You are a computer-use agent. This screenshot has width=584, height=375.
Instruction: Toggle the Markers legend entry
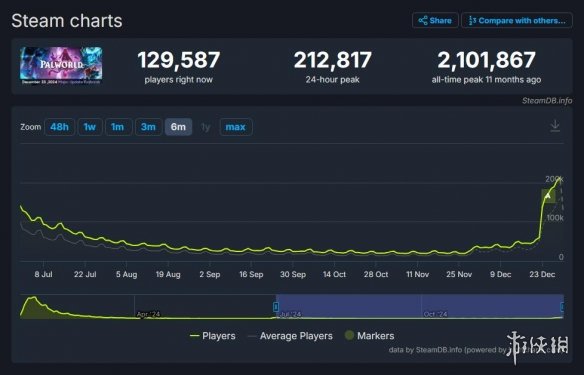point(369,336)
